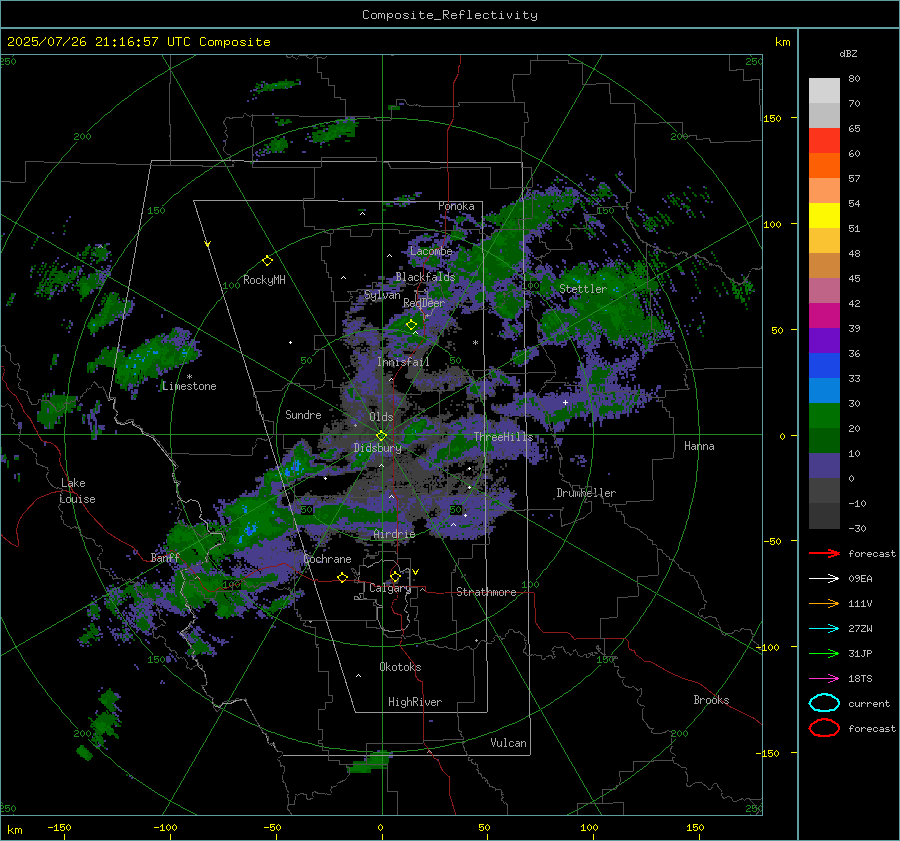Click the RedDeer label
The image size is (900, 841).
click(x=424, y=303)
